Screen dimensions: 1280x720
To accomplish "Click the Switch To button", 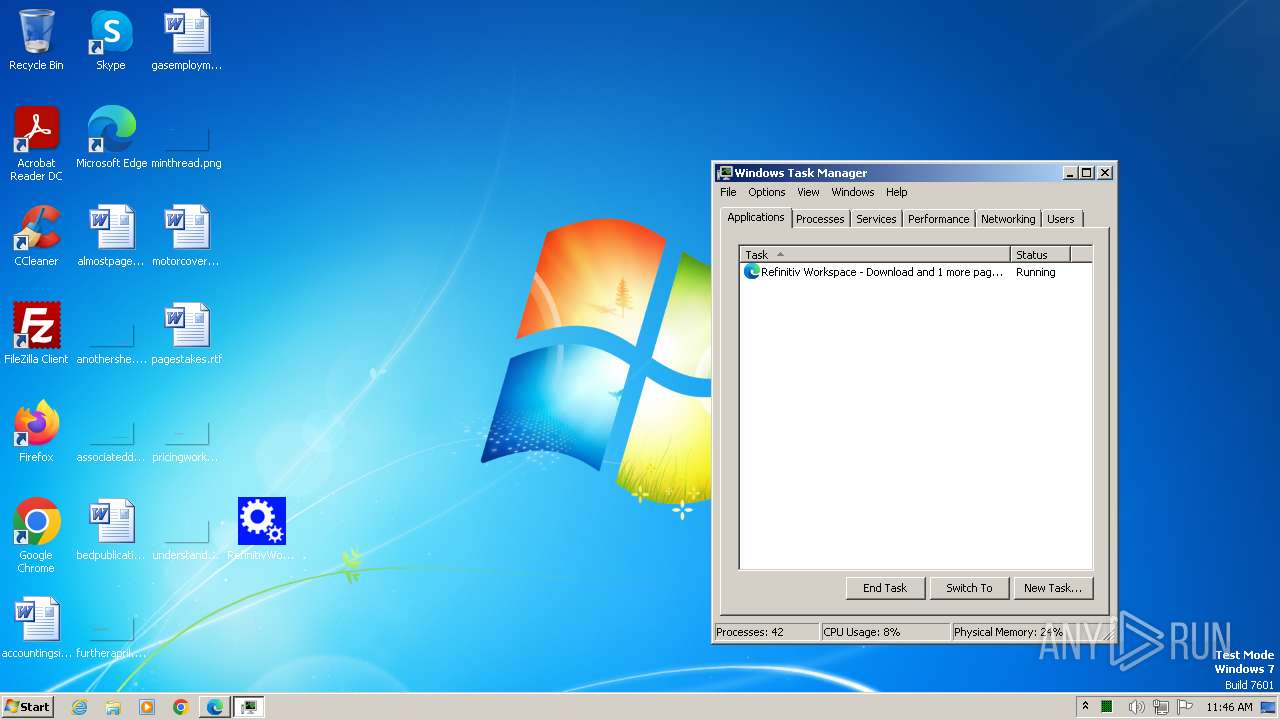I will point(969,588).
